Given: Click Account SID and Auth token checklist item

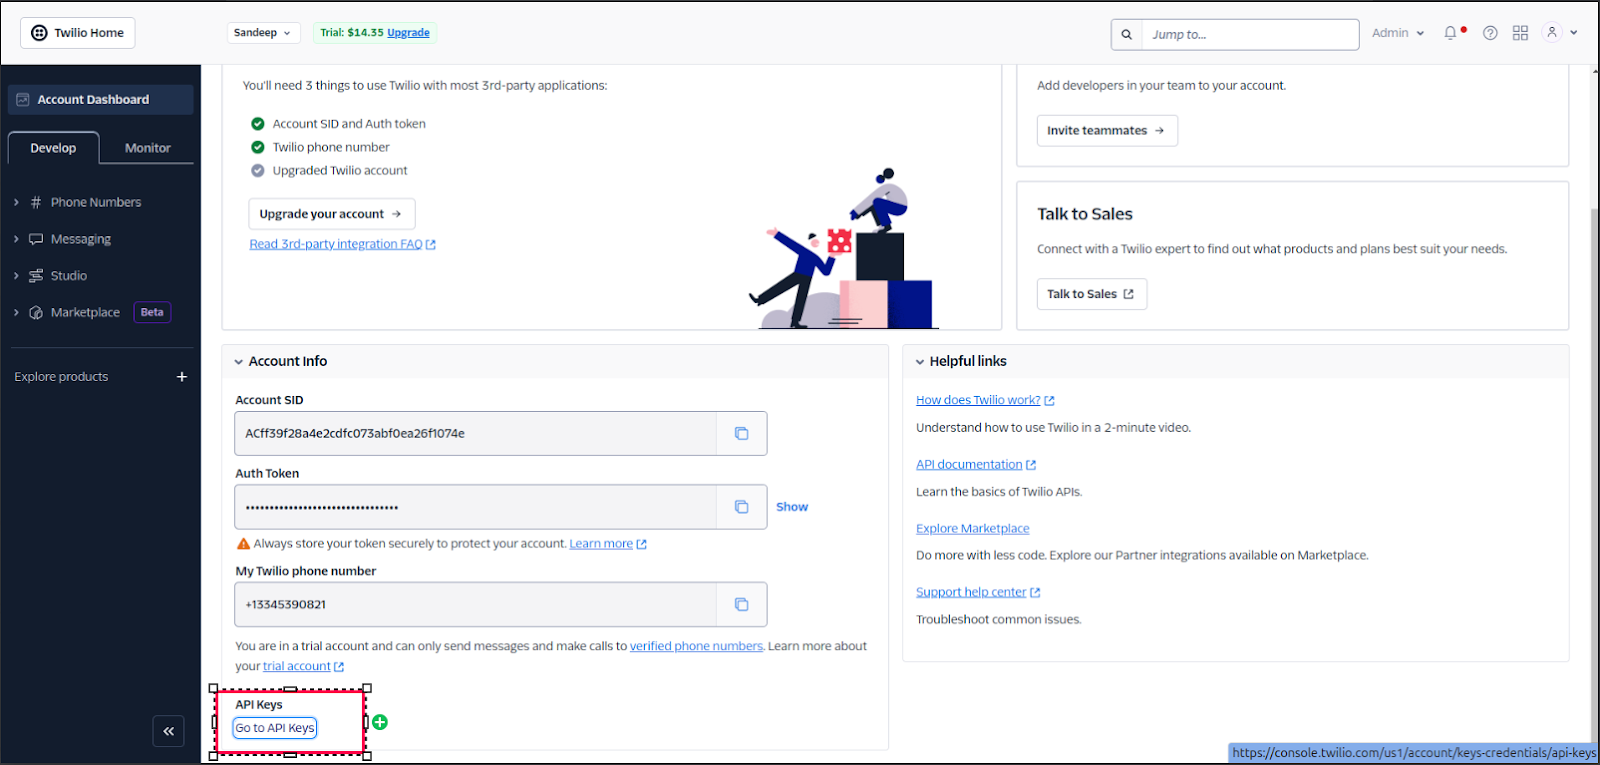Looking at the screenshot, I should [349, 124].
